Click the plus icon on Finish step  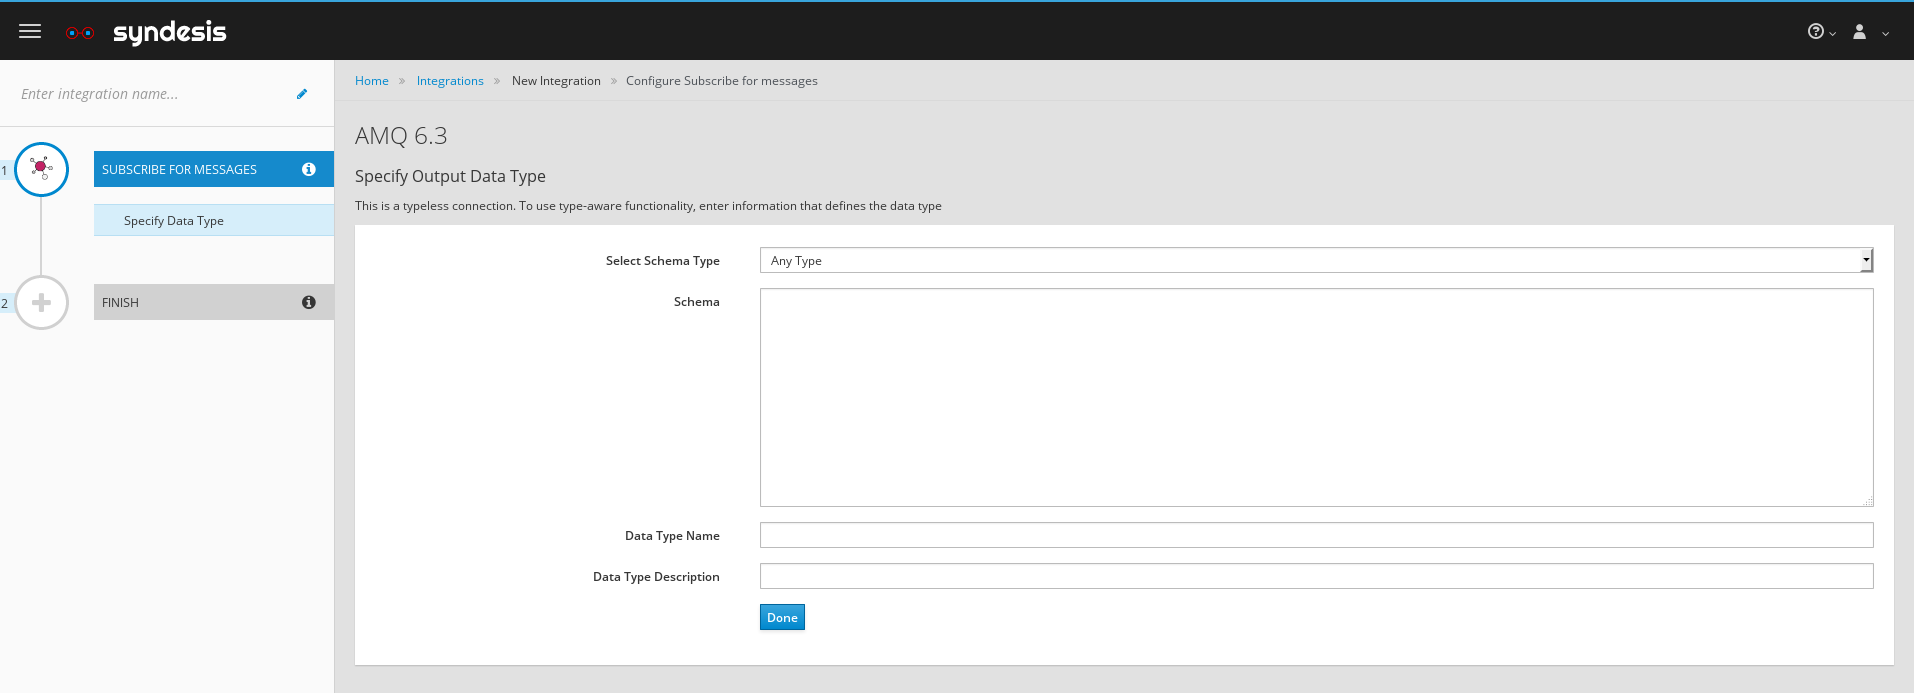[x=41, y=302]
